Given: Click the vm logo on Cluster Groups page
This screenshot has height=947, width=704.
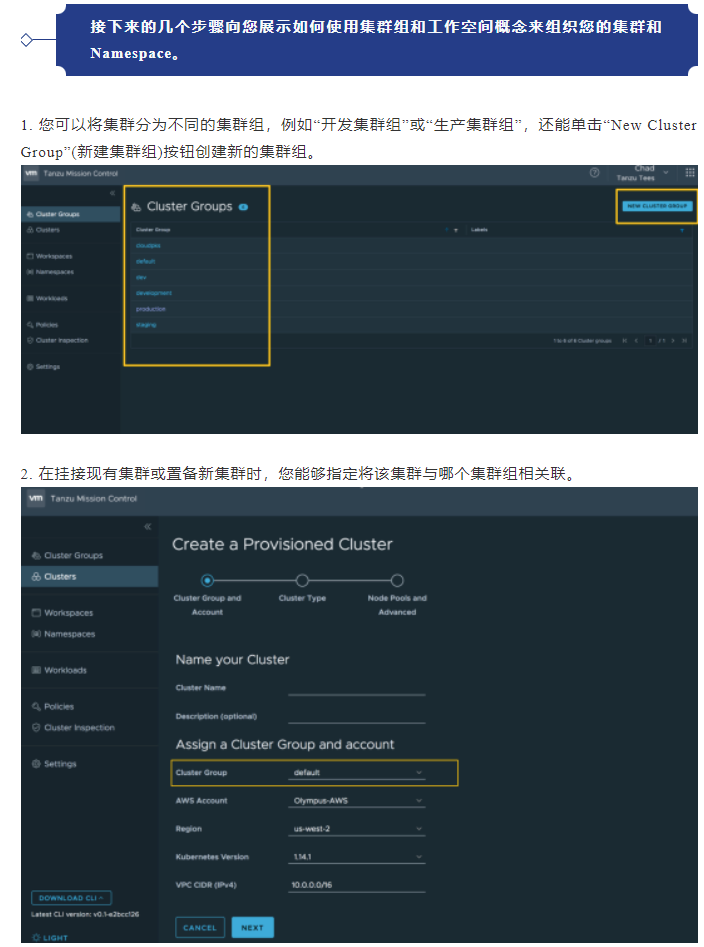Looking at the screenshot, I should click(x=31, y=173).
